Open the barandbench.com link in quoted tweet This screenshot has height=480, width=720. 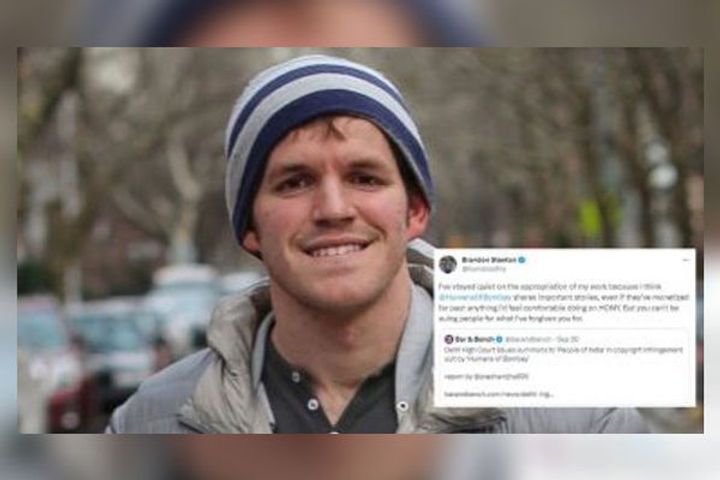coord(499,394)
